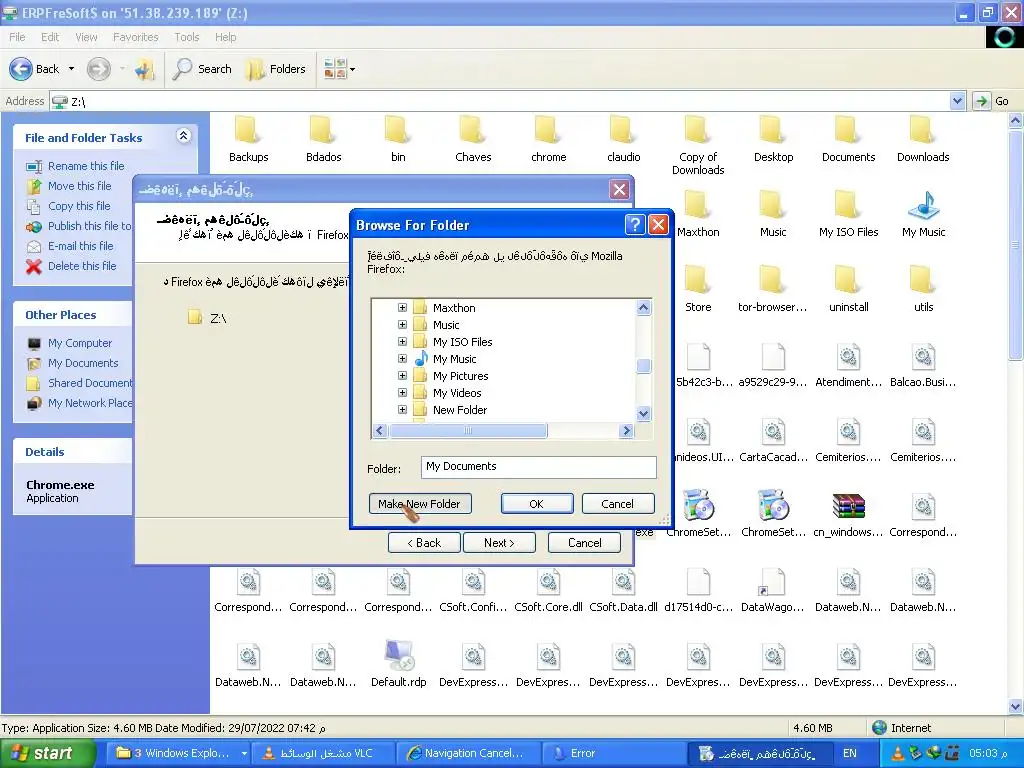Collapse the File and Folder Tasks panel

tap(184, 136)
